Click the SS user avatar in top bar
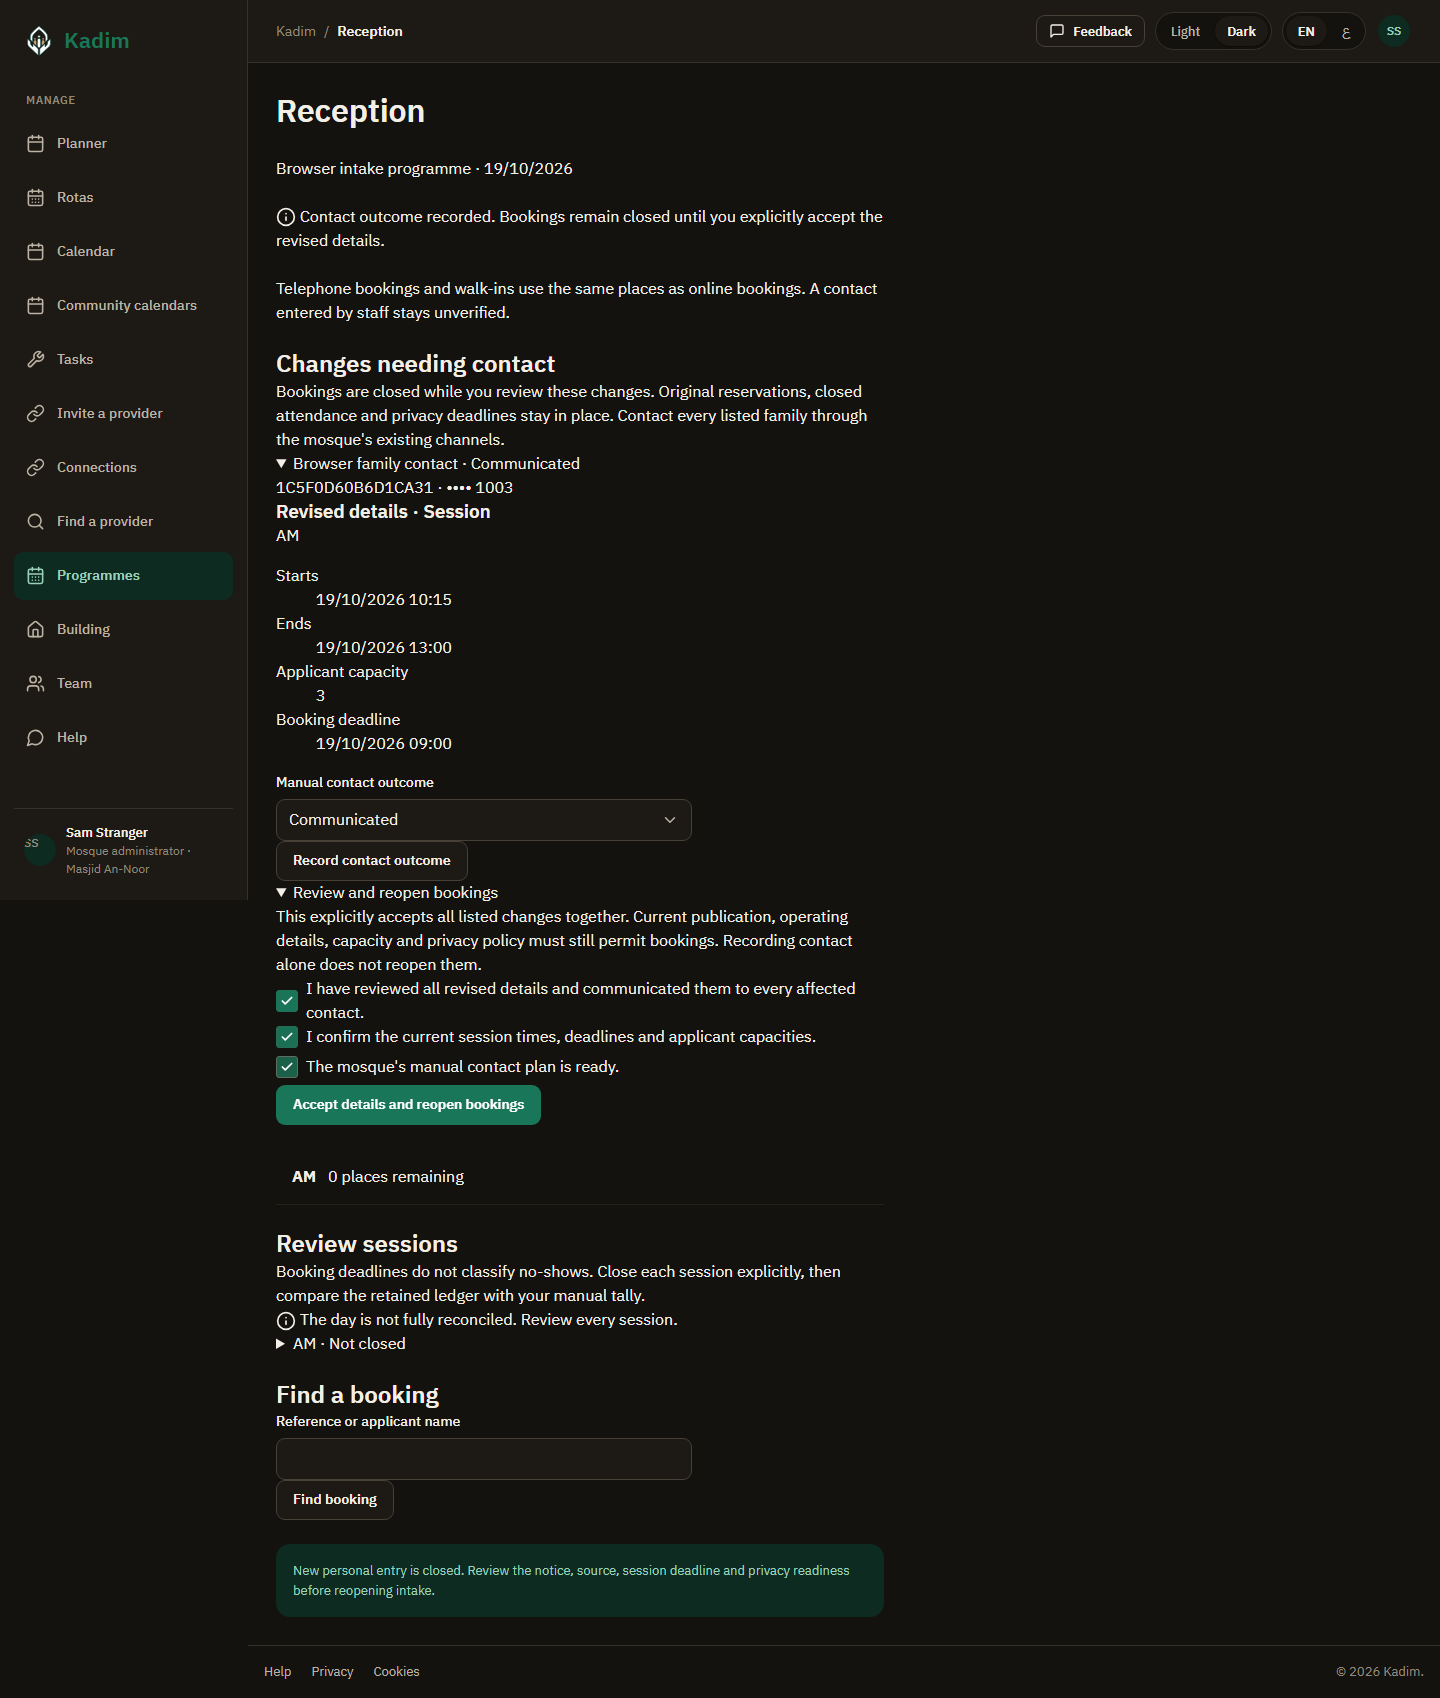 (1394, 31)
